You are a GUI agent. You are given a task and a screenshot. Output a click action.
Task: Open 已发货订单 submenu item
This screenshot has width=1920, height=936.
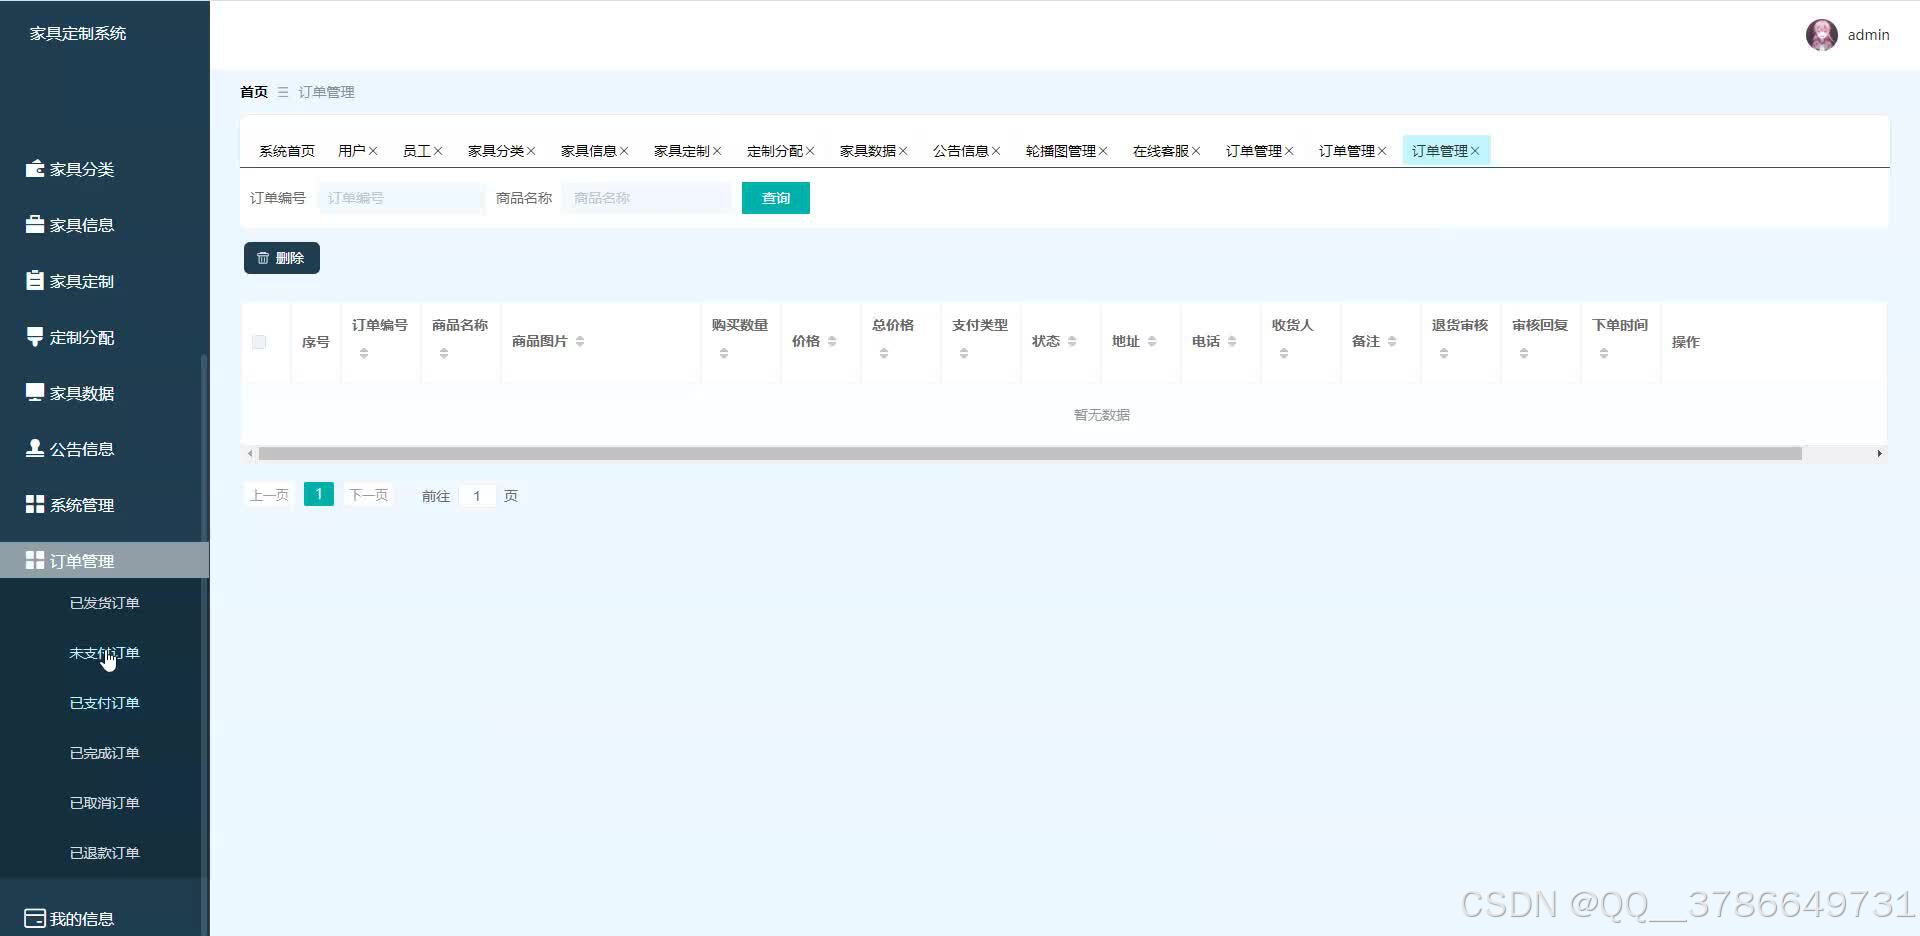[104, 603]
